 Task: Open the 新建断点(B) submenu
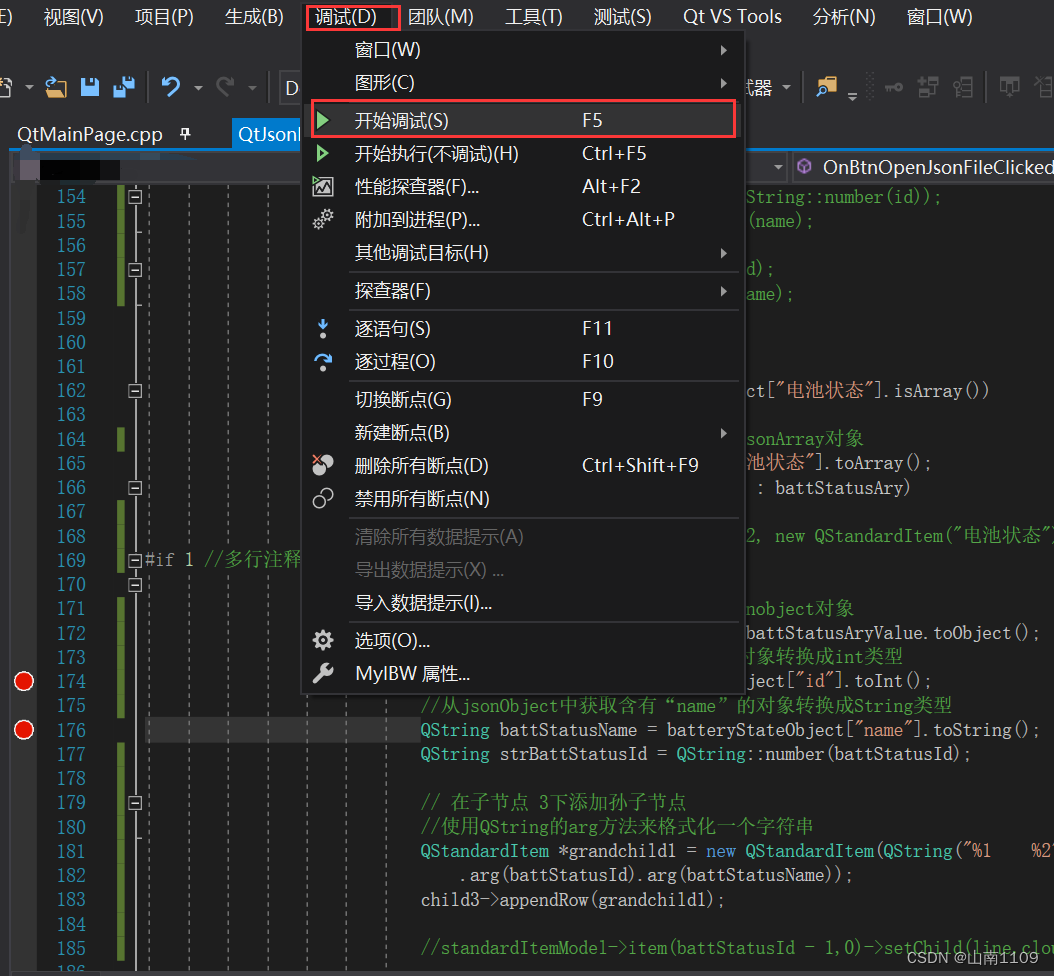525,432
